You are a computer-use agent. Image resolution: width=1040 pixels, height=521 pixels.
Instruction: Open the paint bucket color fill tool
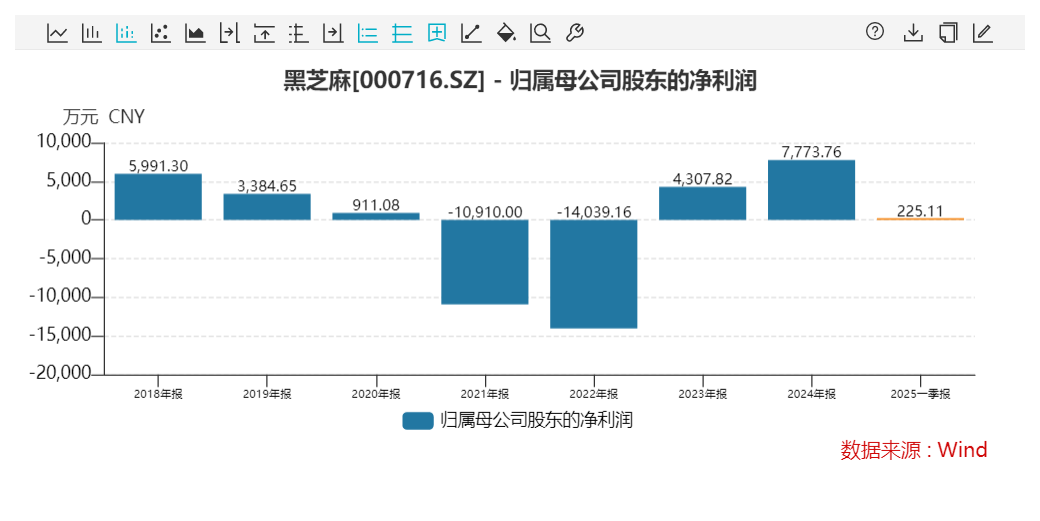[506, 32]
